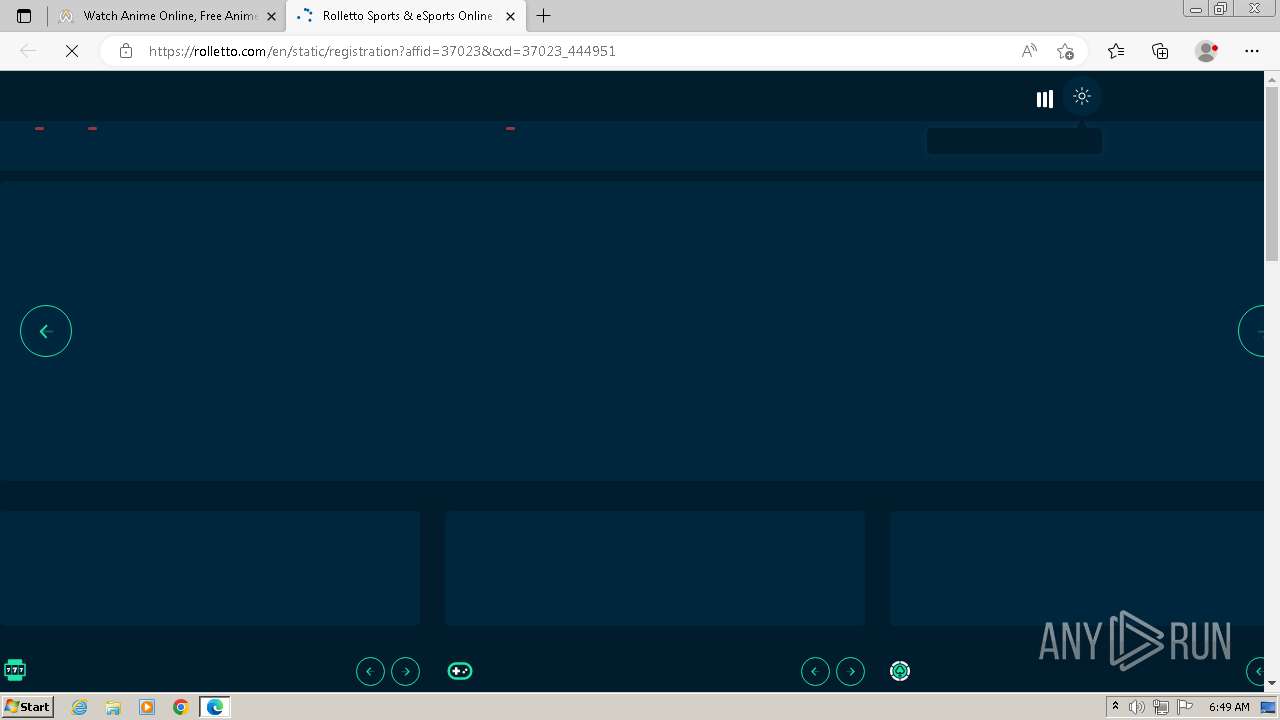Click next arrow adjacent to poker chip
This screenshot has height=720, width=1280.
[851, 671]
